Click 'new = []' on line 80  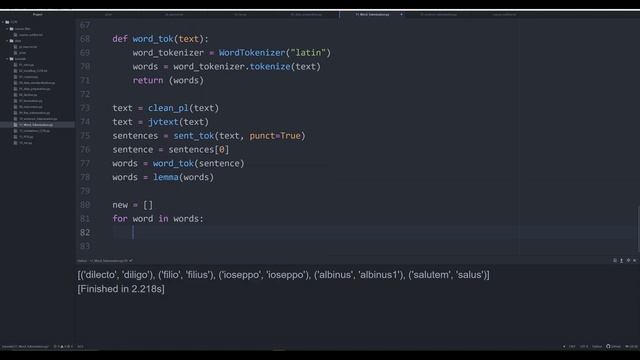(x=132, y=205)
